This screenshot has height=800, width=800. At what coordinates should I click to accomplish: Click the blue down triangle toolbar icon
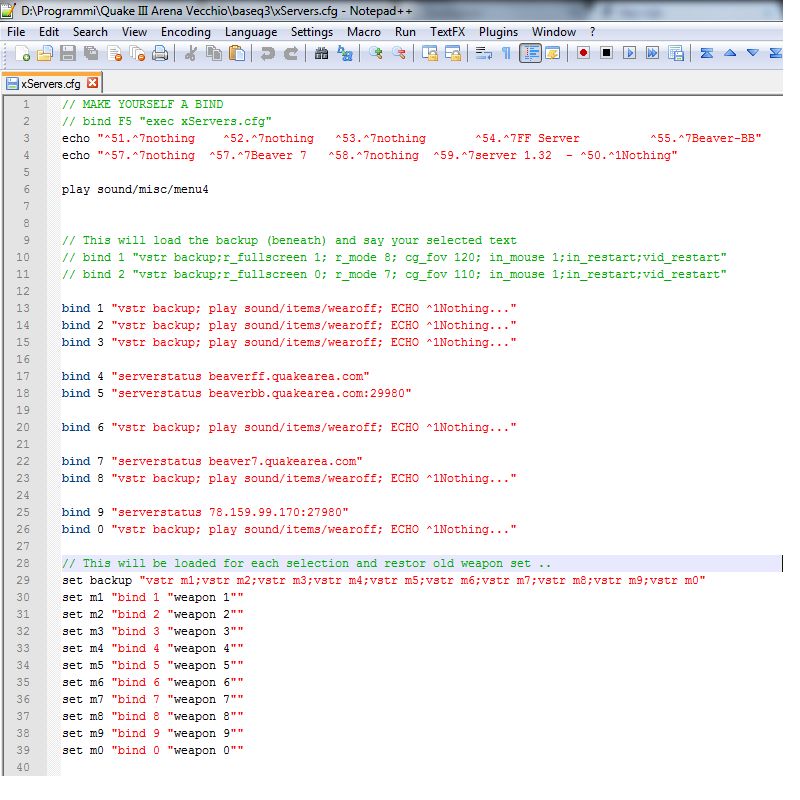pyautogui.click(x=753, y=53)
